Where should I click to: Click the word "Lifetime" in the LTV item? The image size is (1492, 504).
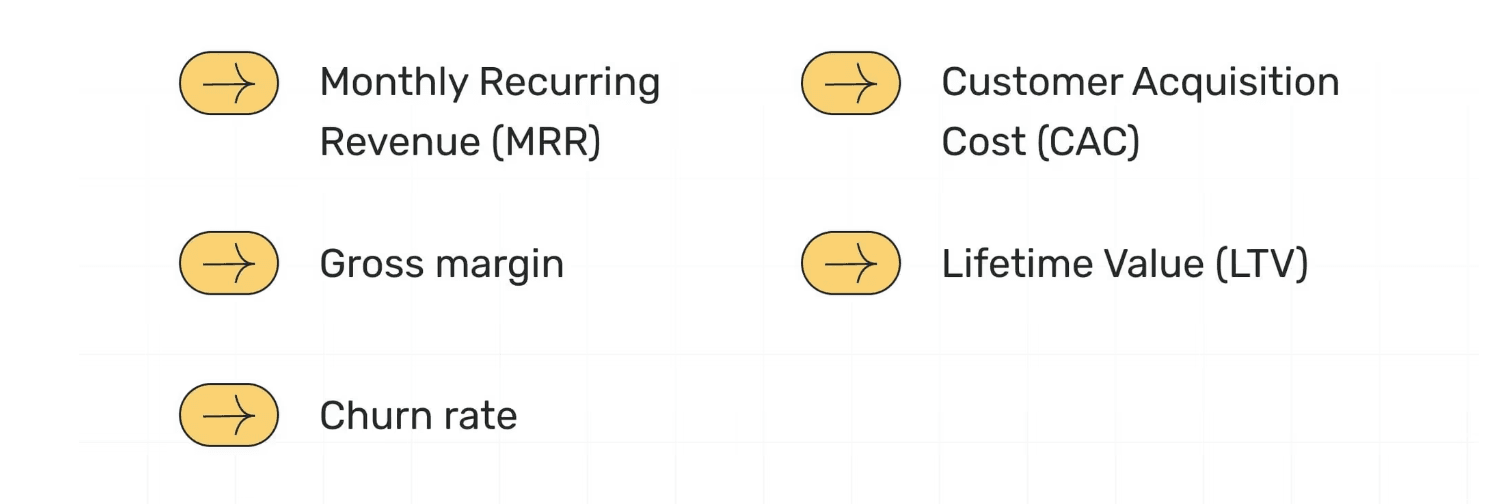point(1016,264)
